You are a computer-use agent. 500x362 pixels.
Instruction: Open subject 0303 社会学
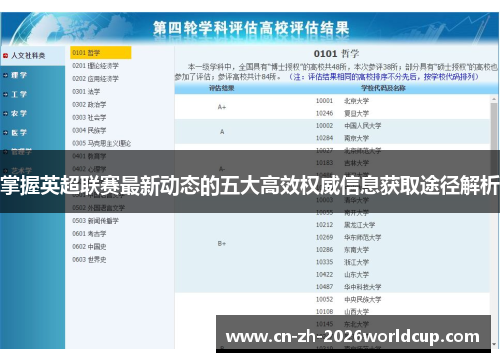pyautogui.click(x=89, y=117)
